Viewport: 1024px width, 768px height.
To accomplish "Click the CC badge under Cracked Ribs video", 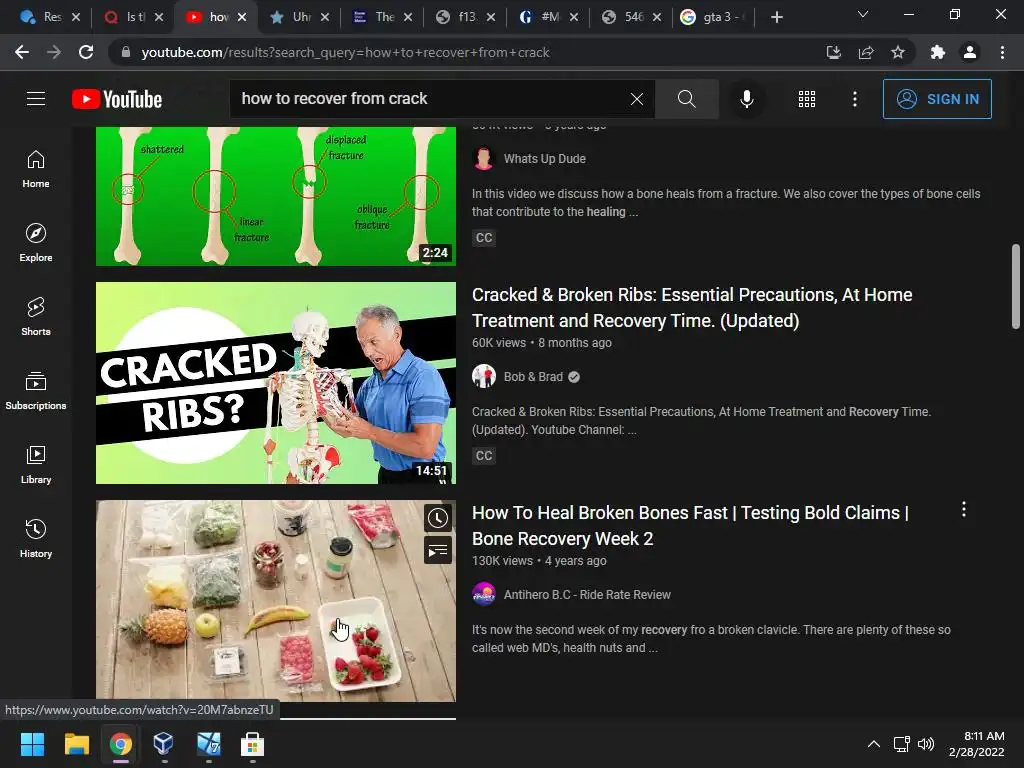I will tap(484, 456).
